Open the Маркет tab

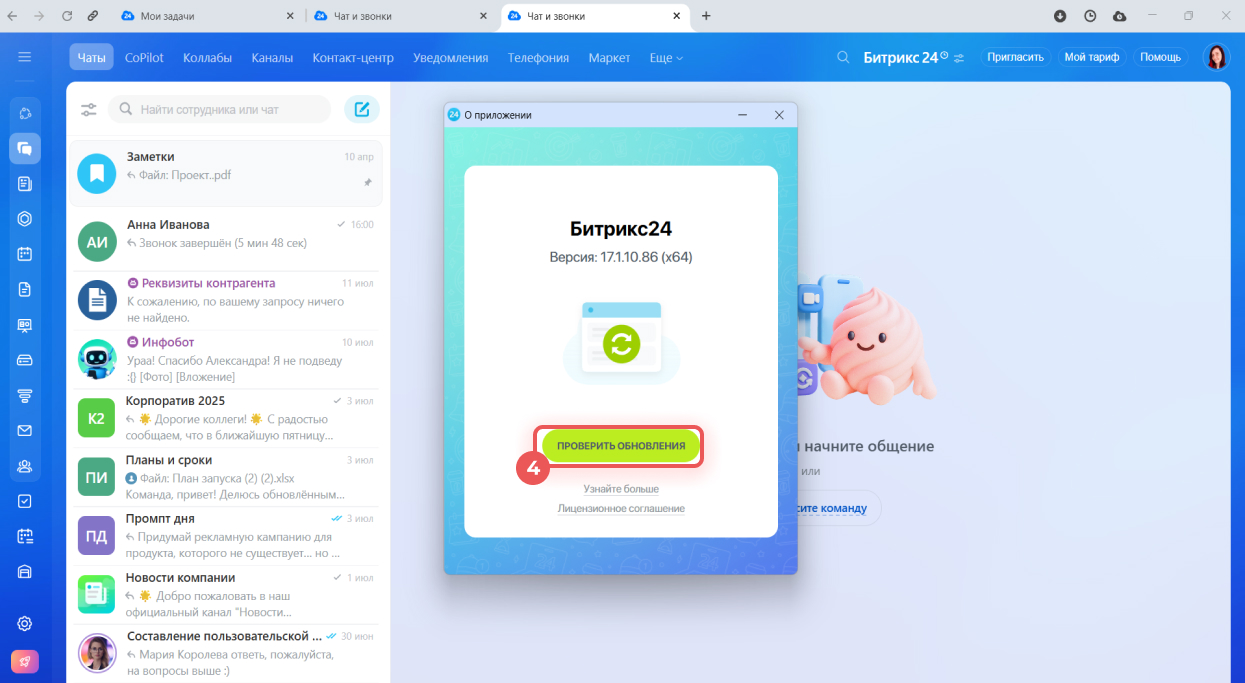[609, 58]
